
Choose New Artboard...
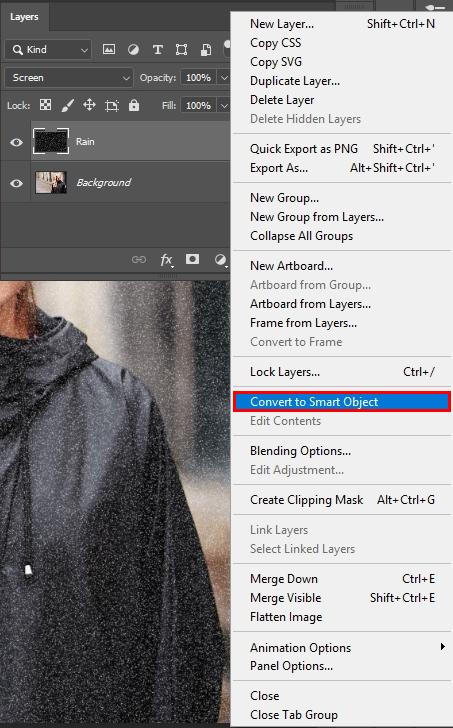coord(291,266)
